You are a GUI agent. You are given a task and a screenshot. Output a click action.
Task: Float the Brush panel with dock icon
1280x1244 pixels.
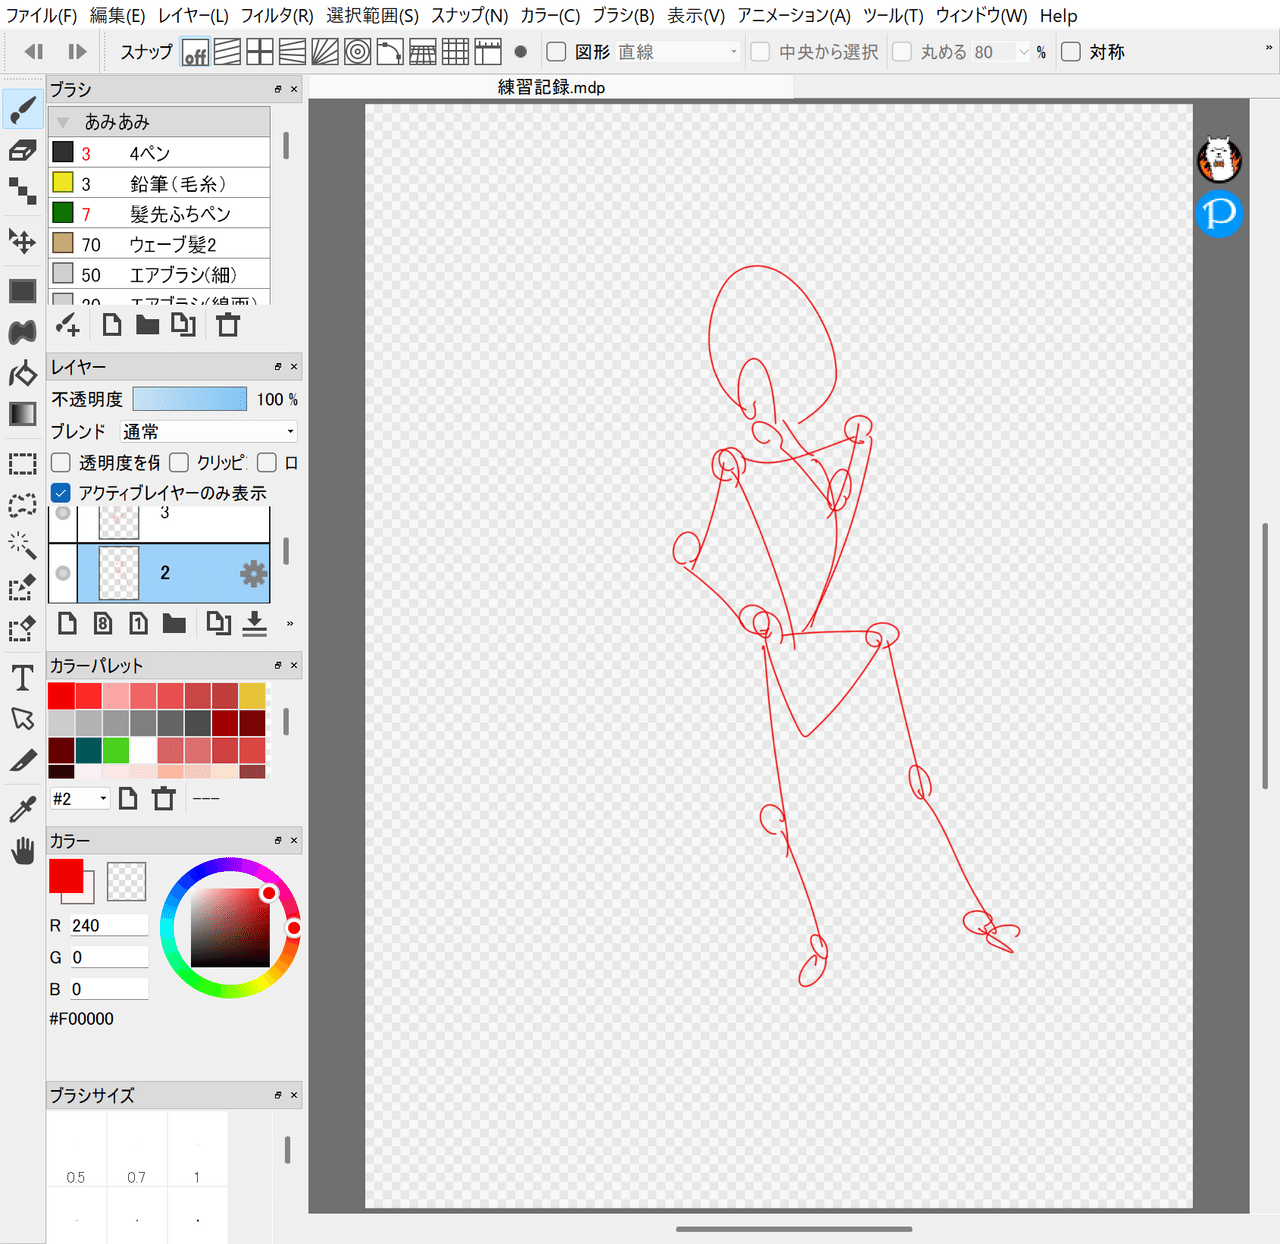tap(278, 89)
